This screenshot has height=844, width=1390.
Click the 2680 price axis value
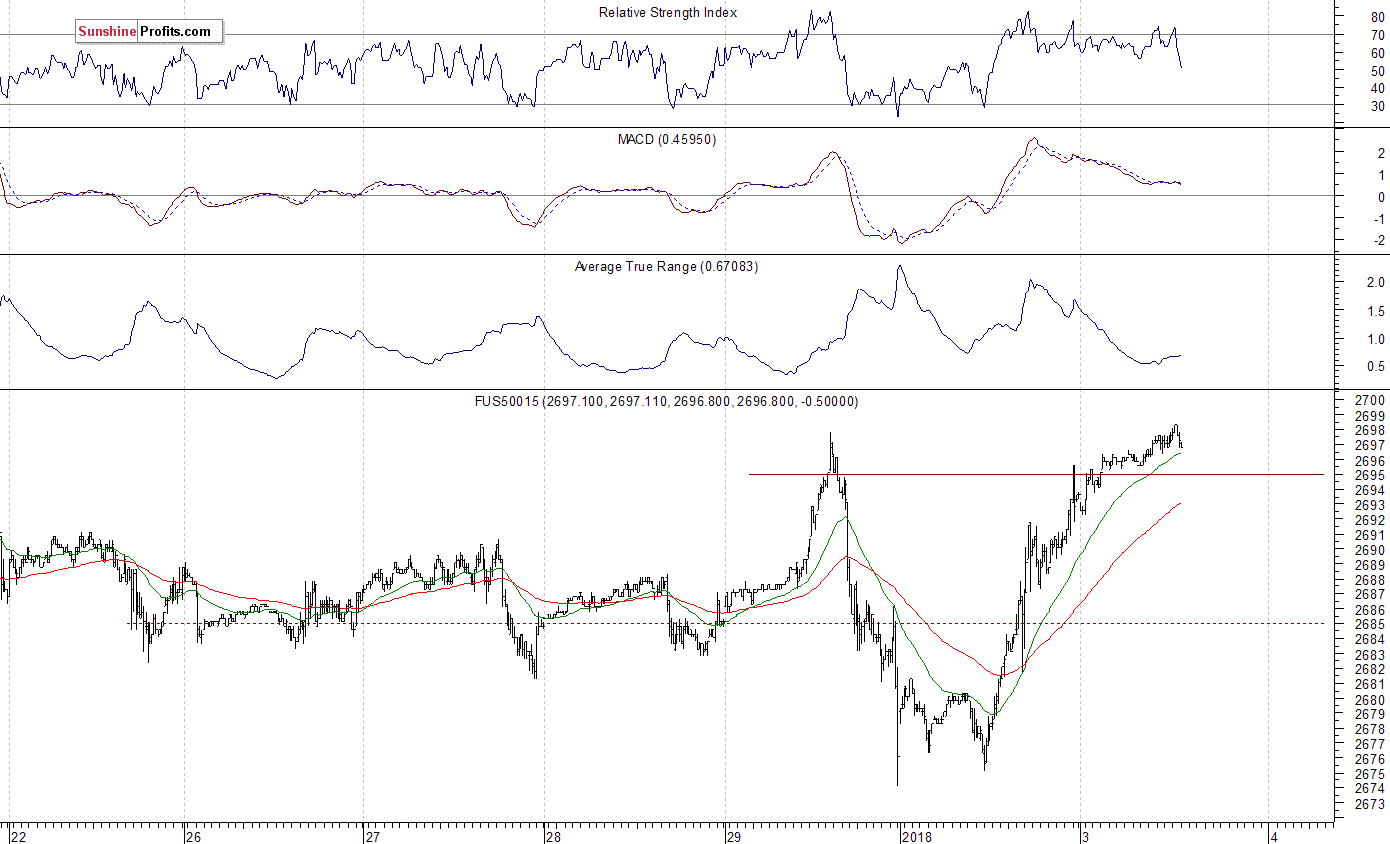1372,700
